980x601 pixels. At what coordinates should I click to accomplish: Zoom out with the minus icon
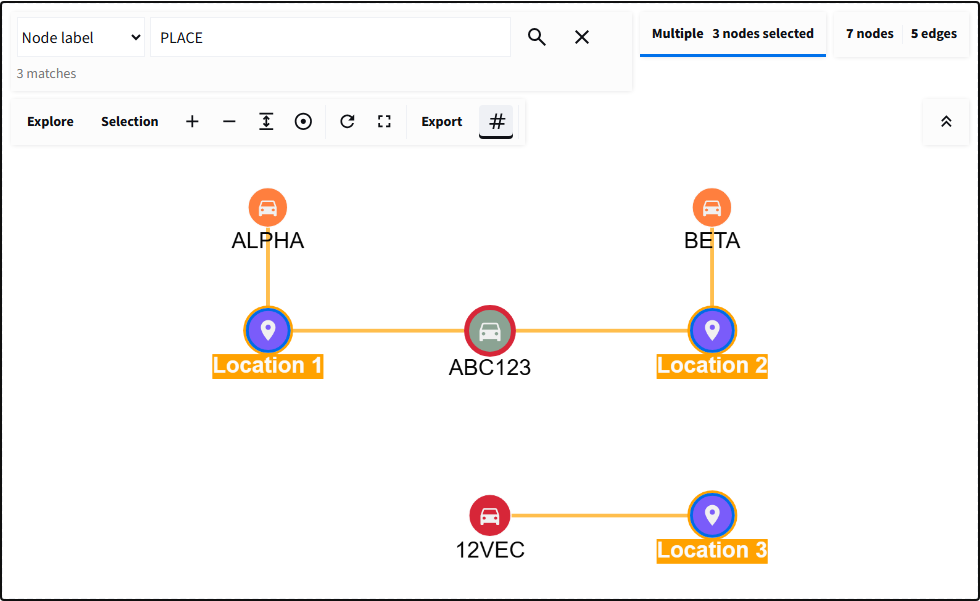[229, 121]
